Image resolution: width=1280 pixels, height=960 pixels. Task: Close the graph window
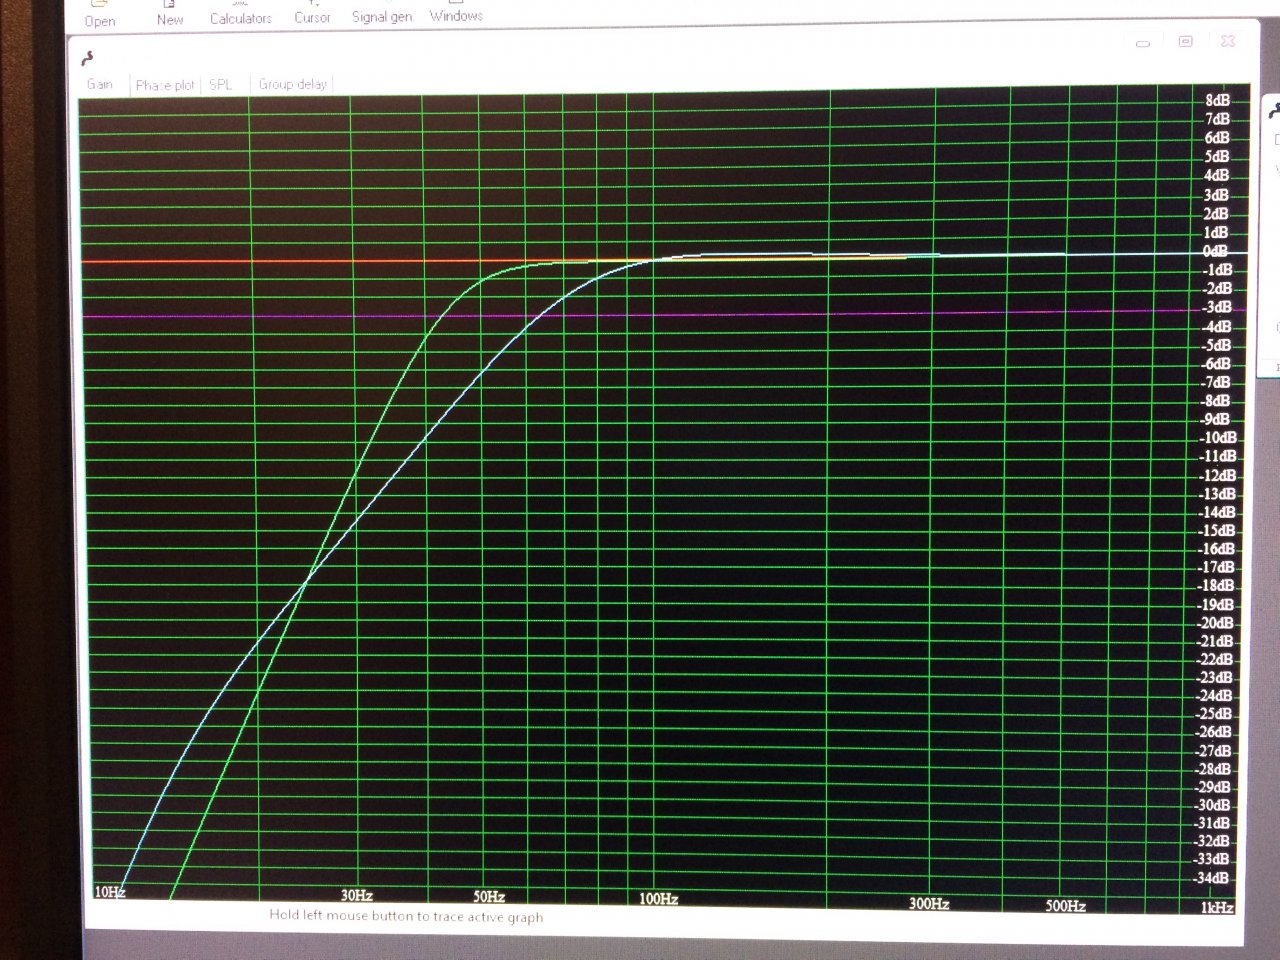coord(1228,41)
